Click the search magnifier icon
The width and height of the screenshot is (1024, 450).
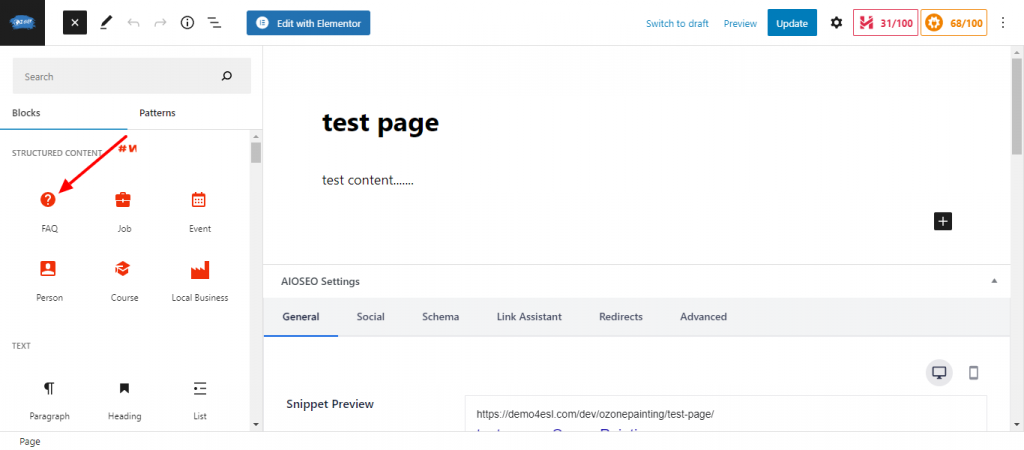coord(227,76)
